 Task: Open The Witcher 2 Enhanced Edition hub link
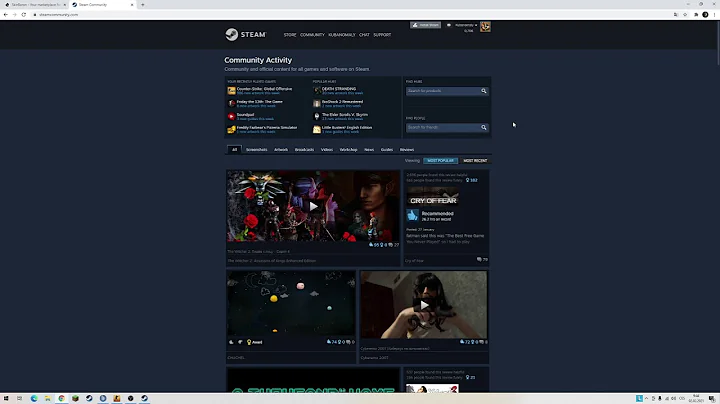click(x=271, y=261)
